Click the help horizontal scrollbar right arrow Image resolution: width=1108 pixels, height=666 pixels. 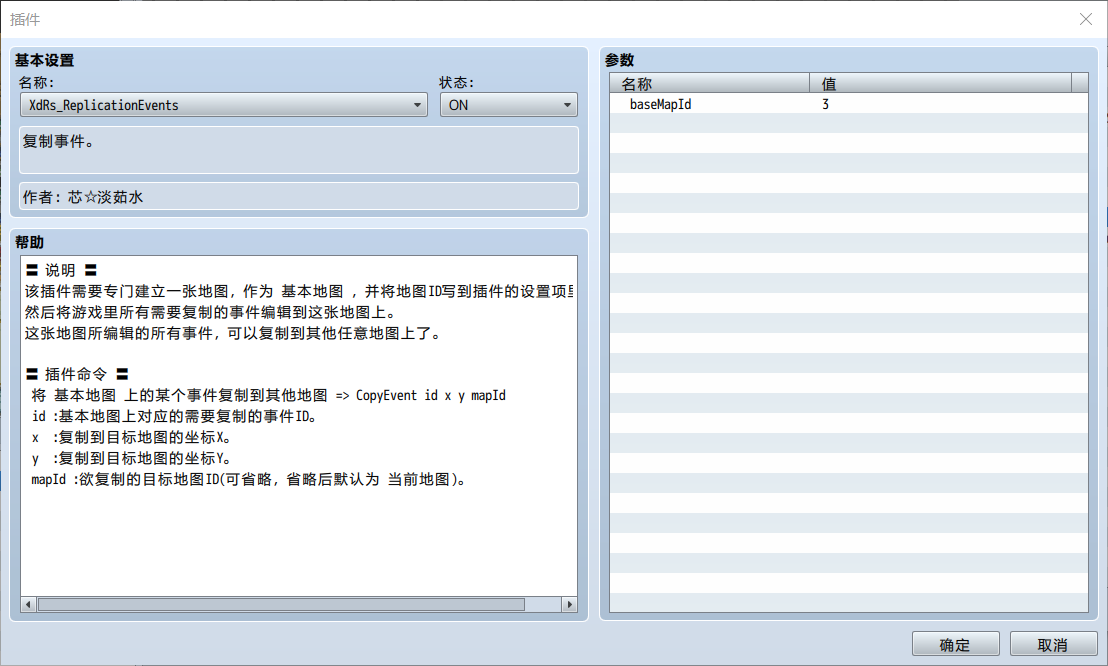point(570,604)
